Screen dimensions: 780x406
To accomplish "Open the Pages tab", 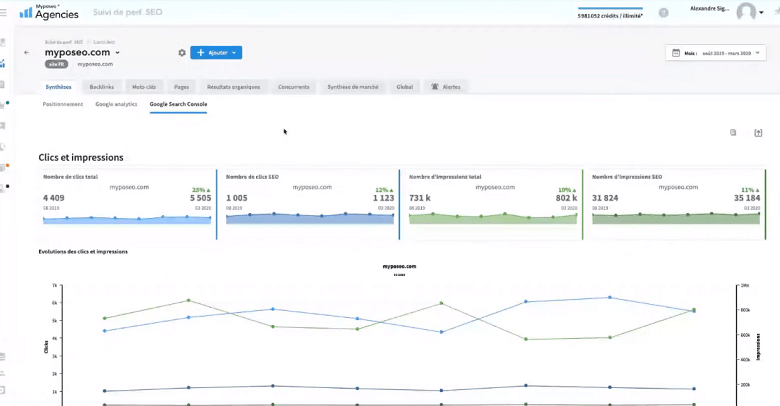I will 182,87.
